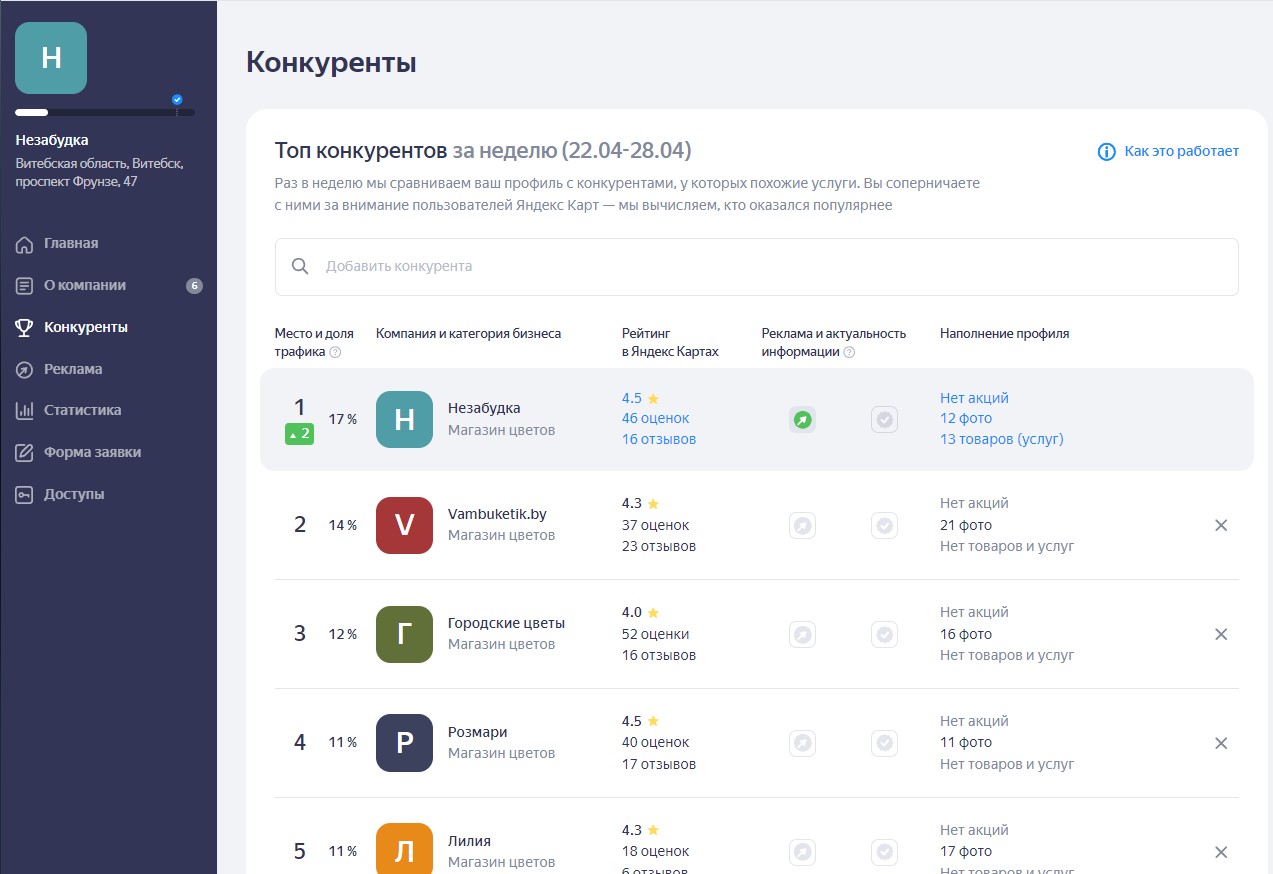Click company name Розмари
This screenshot has width=1273, height=874.
pyautogui.click(x=477, y=732)
